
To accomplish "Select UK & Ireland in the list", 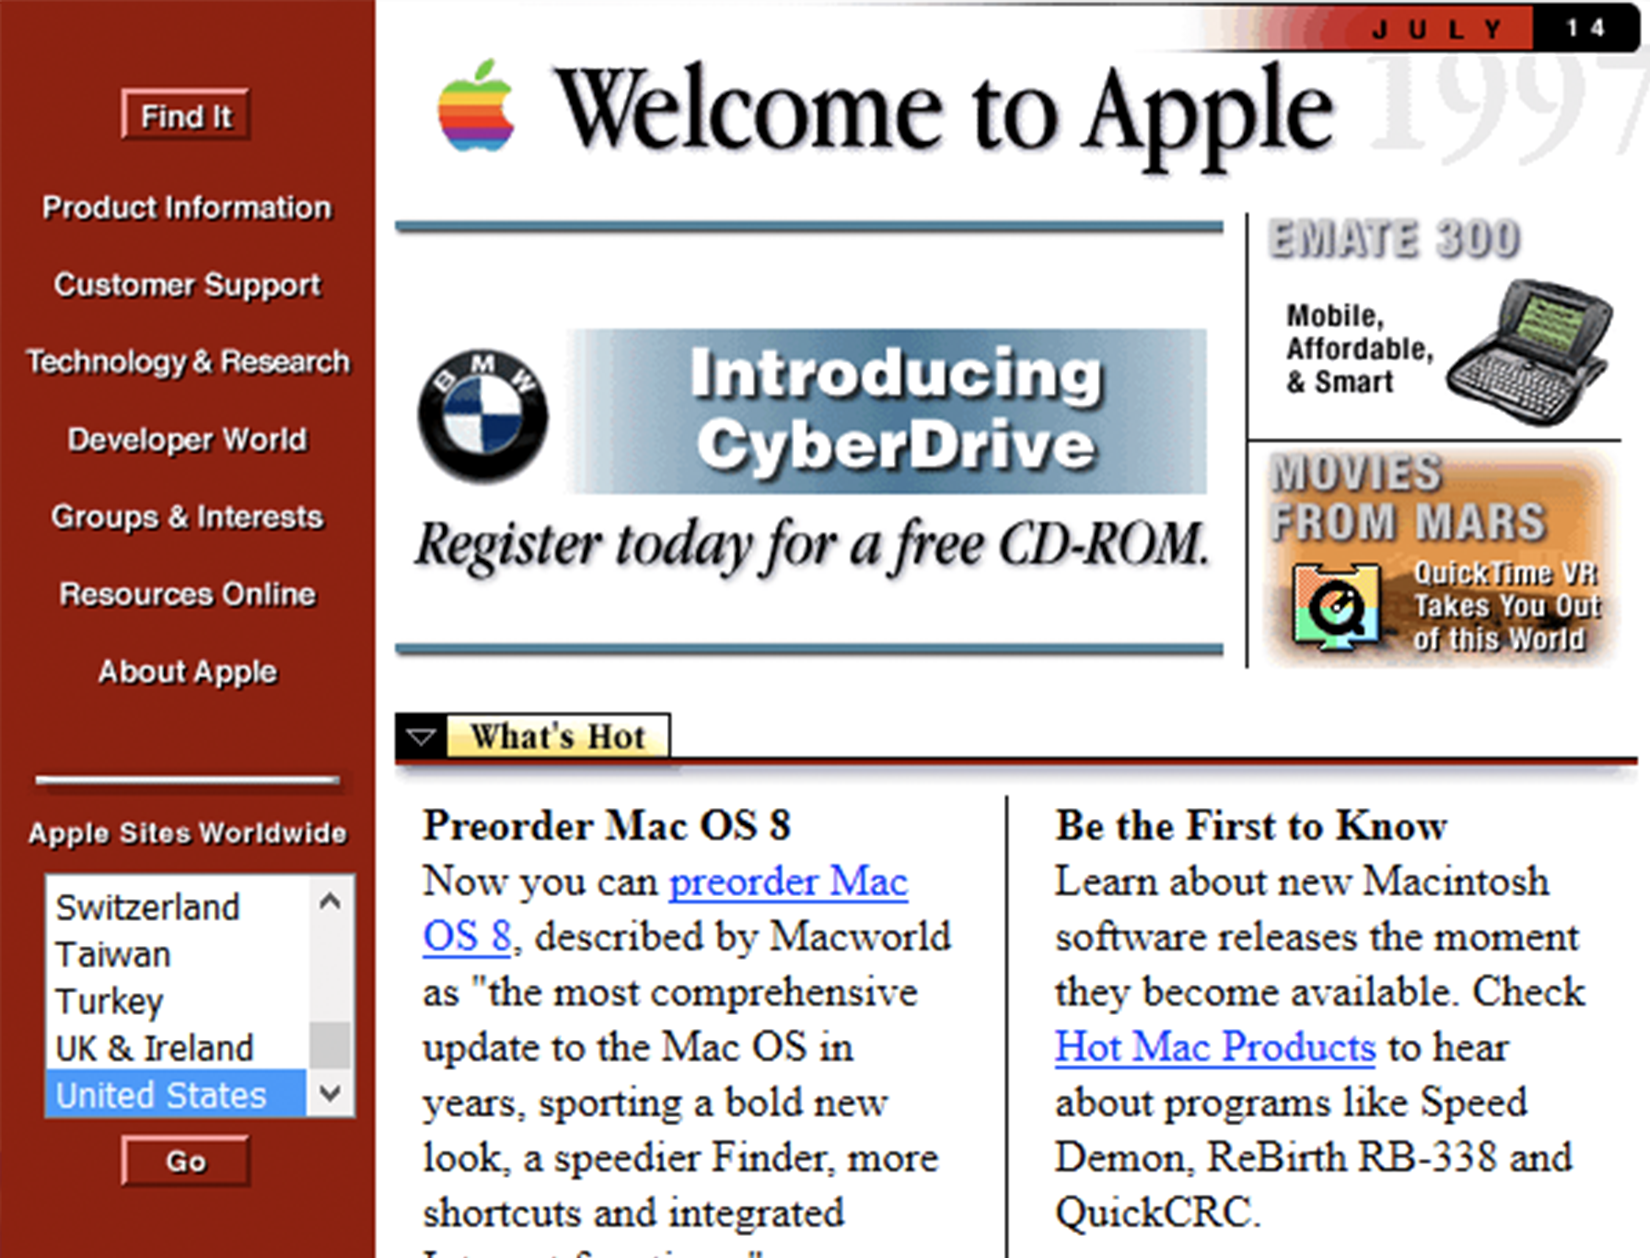I will click(176, 1048).
